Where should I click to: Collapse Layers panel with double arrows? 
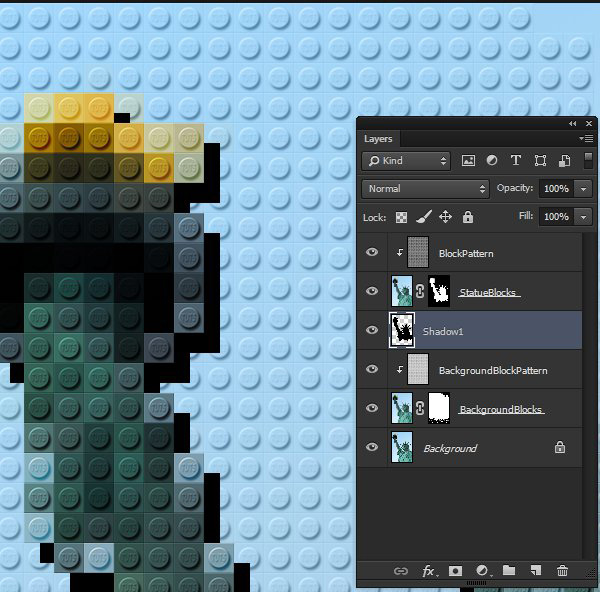[572, 123]
